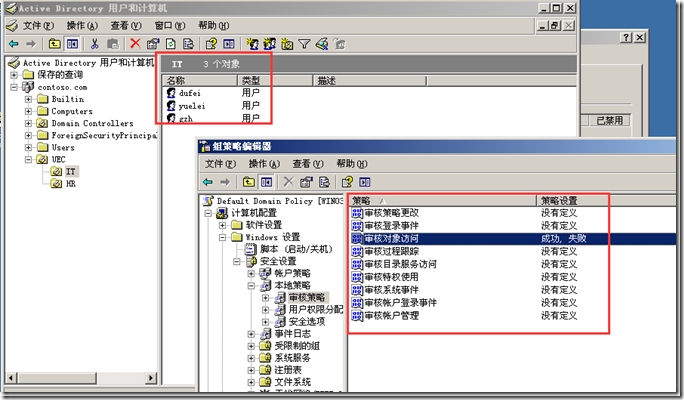Click the Create new user icon

tap(252, 44)
